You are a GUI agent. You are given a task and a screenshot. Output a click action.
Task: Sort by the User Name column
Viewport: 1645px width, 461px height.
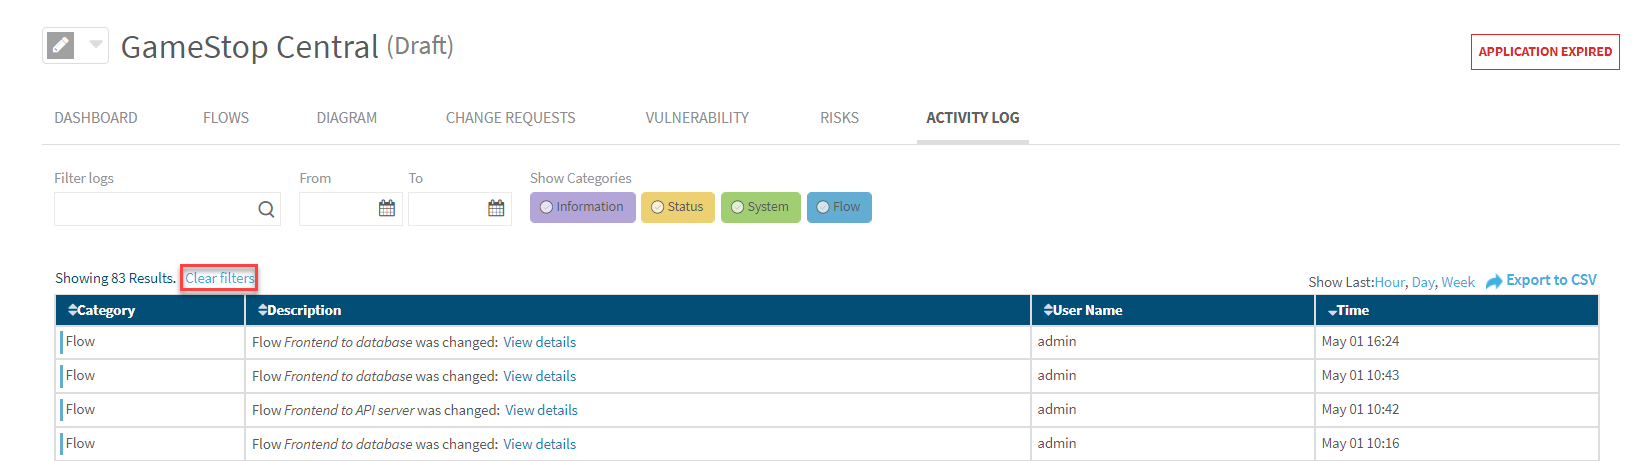click(1082, 310)
